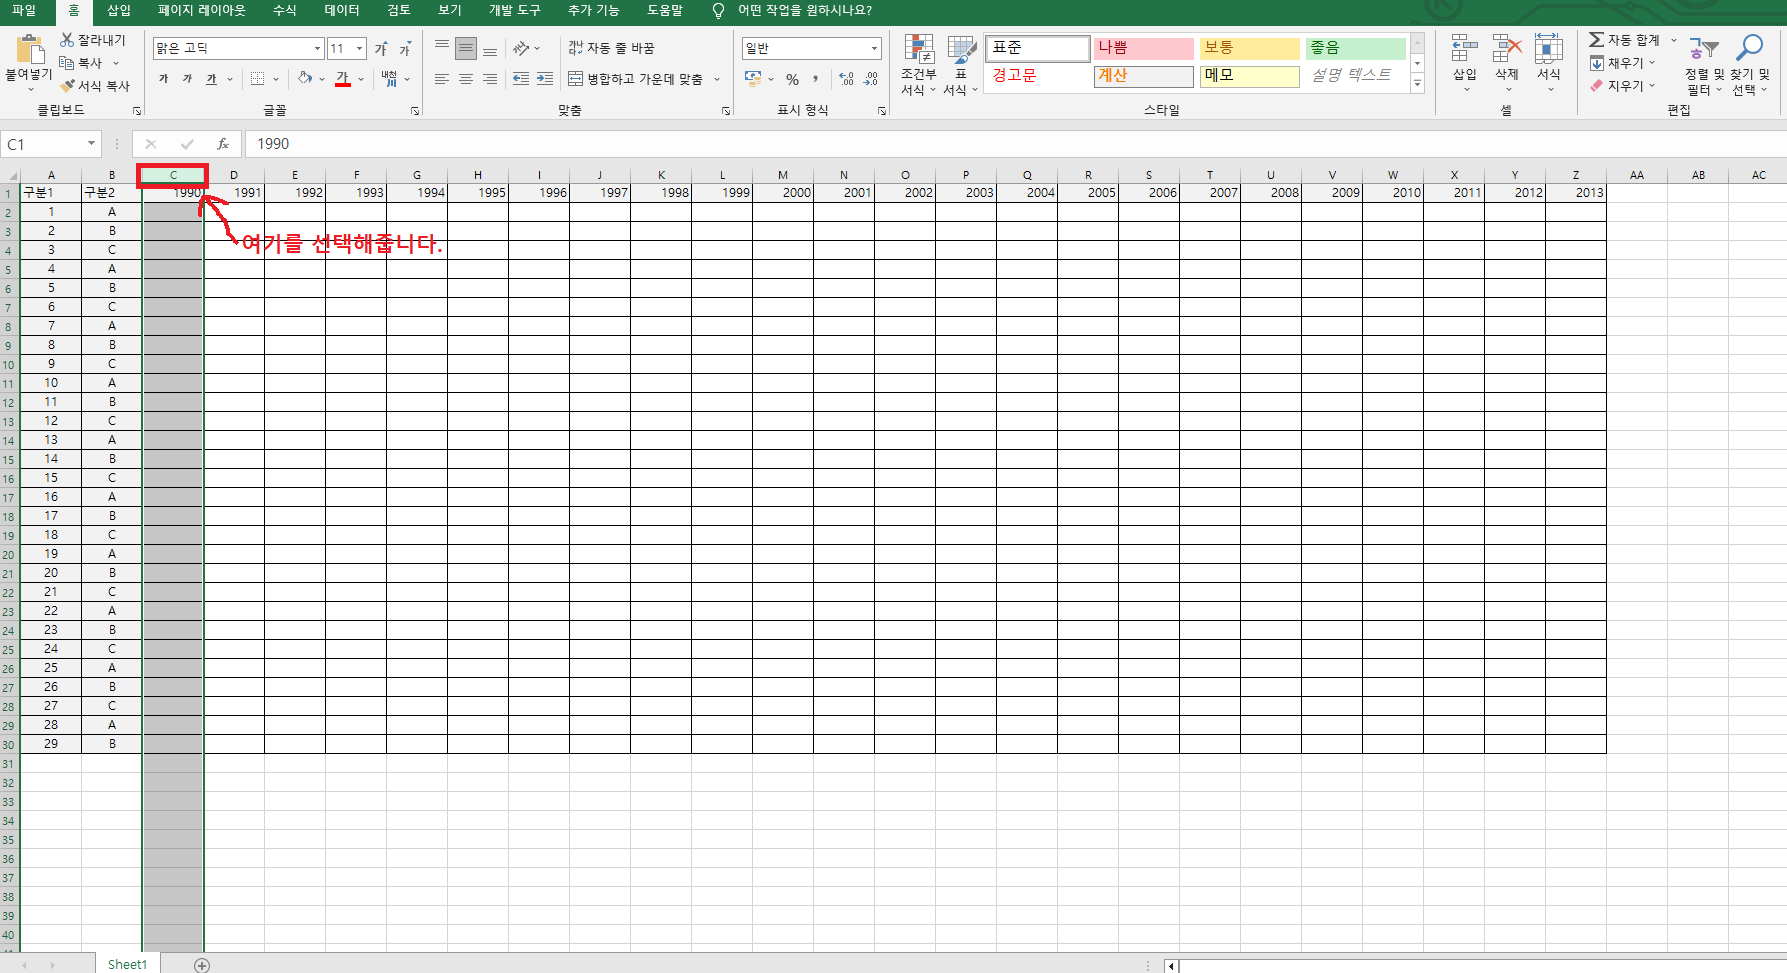
Task: Activate the 서식 복사 format painter
Action: tap(95, 86)
